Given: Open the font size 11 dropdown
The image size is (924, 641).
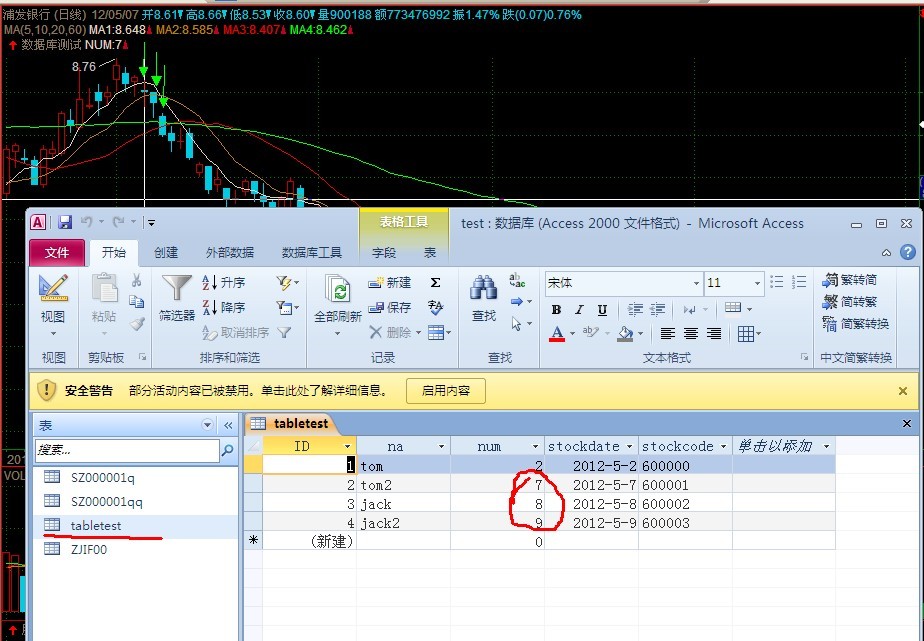Looking at the screenshot, I should (758, 283).
